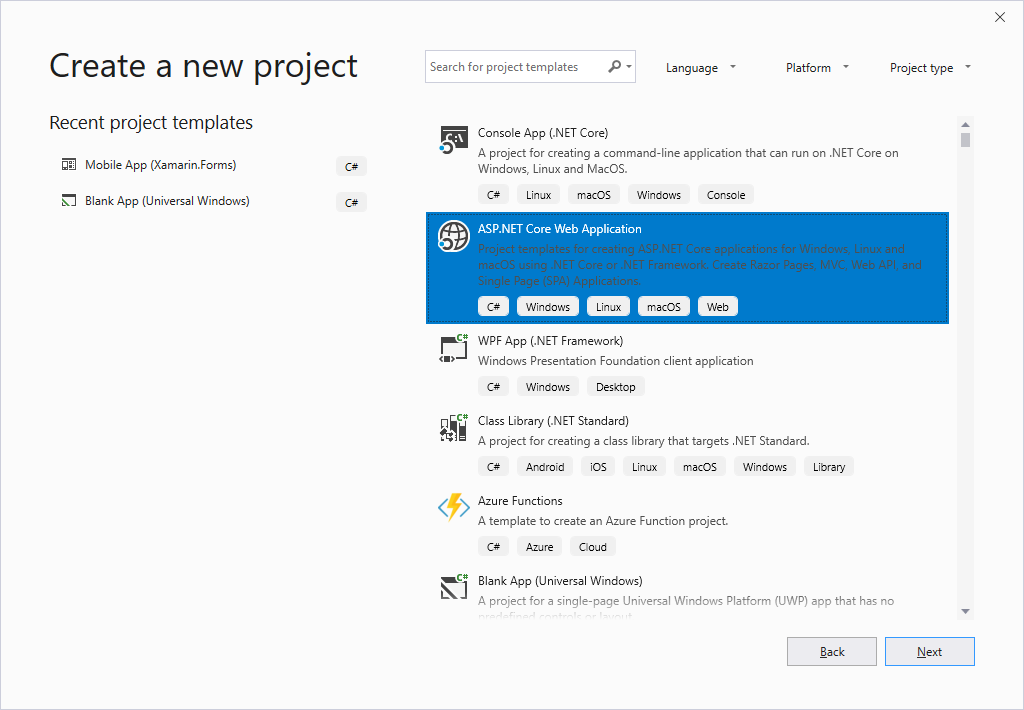This screenshot has height=710, width=1024.
Task: Click the Azure Functions lightning icon
Action: [x=454, y=508]
